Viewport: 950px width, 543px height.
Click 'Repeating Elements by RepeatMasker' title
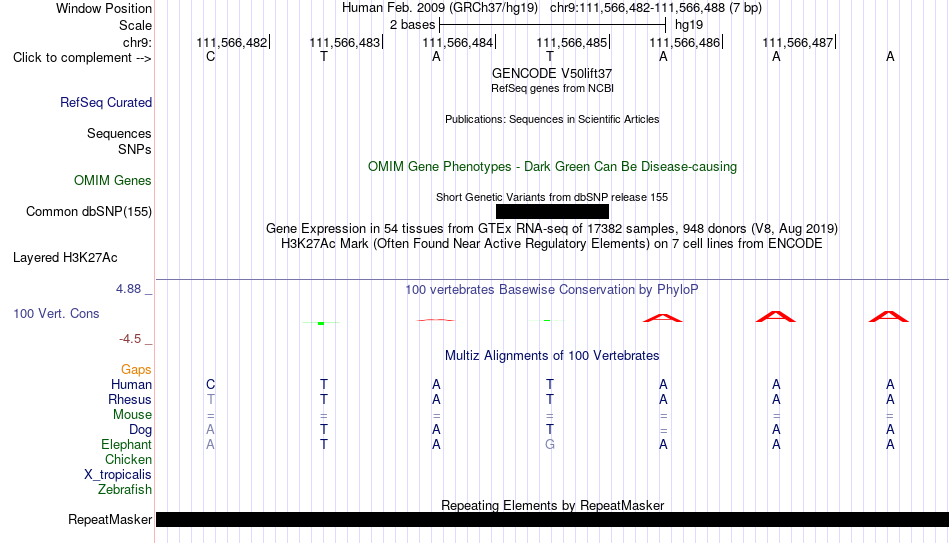552,505
